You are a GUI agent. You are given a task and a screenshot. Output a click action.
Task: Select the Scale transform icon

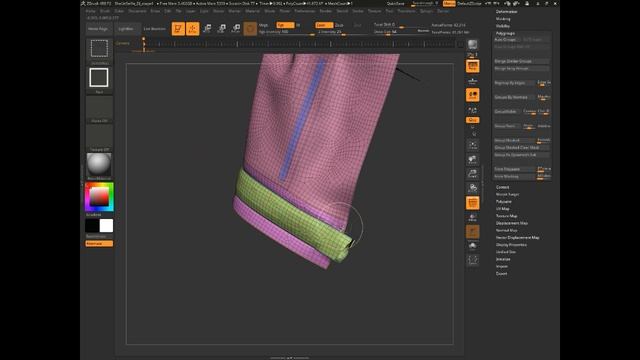221,29
